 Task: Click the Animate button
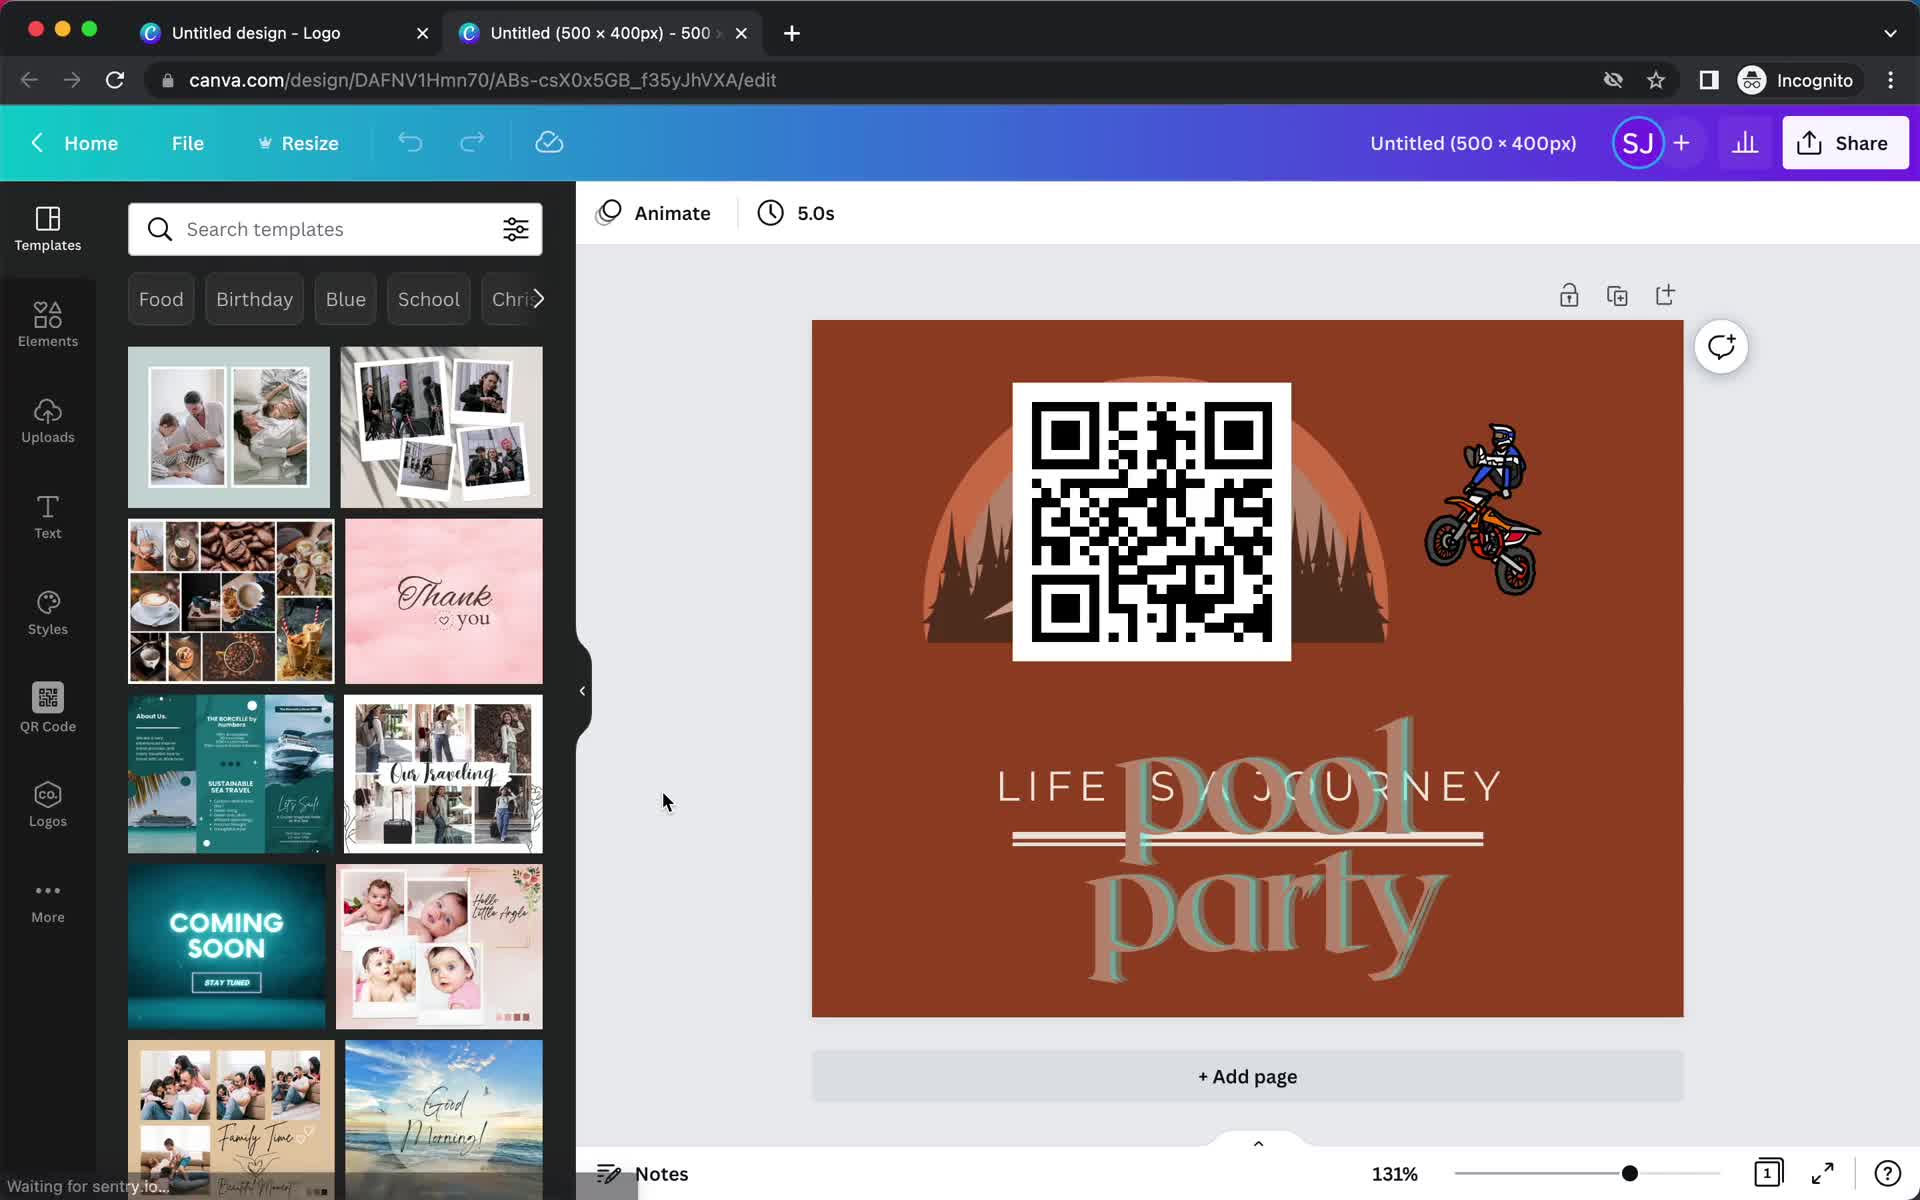[x=653, y=213]
